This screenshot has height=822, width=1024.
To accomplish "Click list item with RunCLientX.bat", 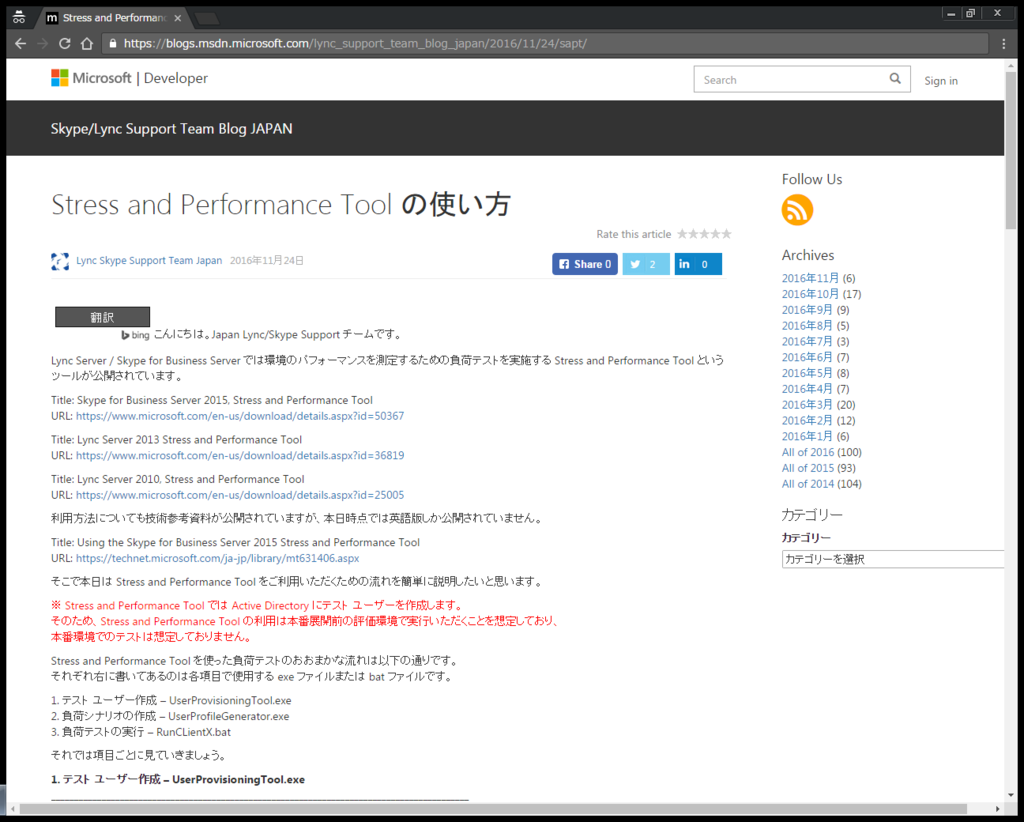I will coord(141,732).
